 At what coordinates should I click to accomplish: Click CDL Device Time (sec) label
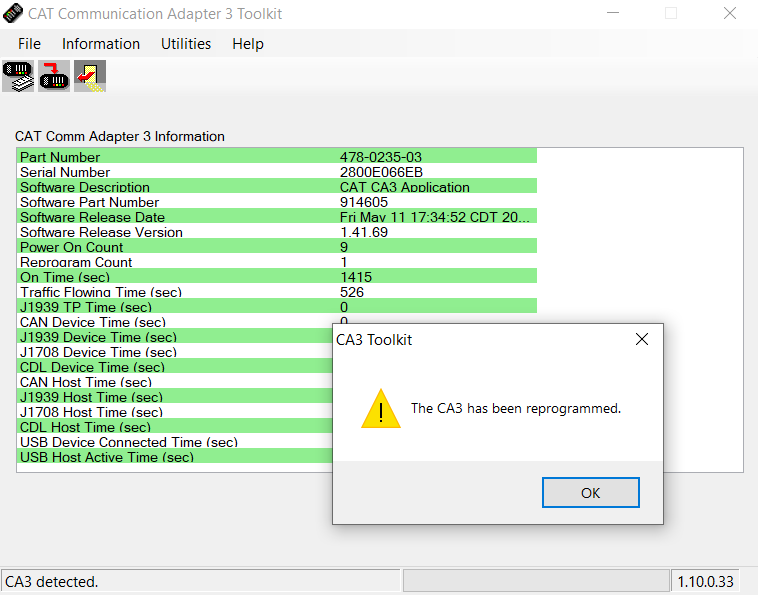pos(92,367)
